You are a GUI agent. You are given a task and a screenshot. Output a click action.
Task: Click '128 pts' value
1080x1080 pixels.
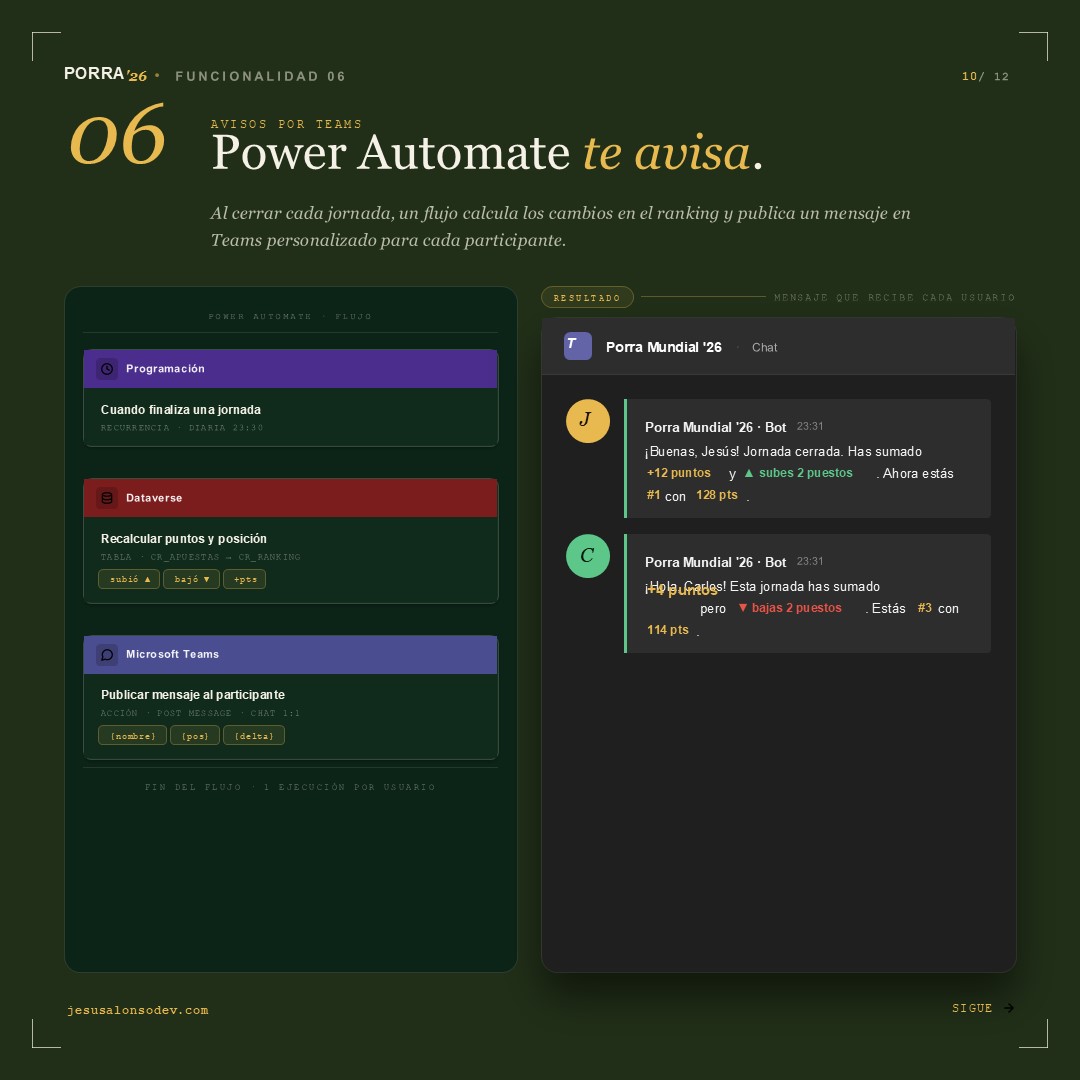[x=716, y=495]
